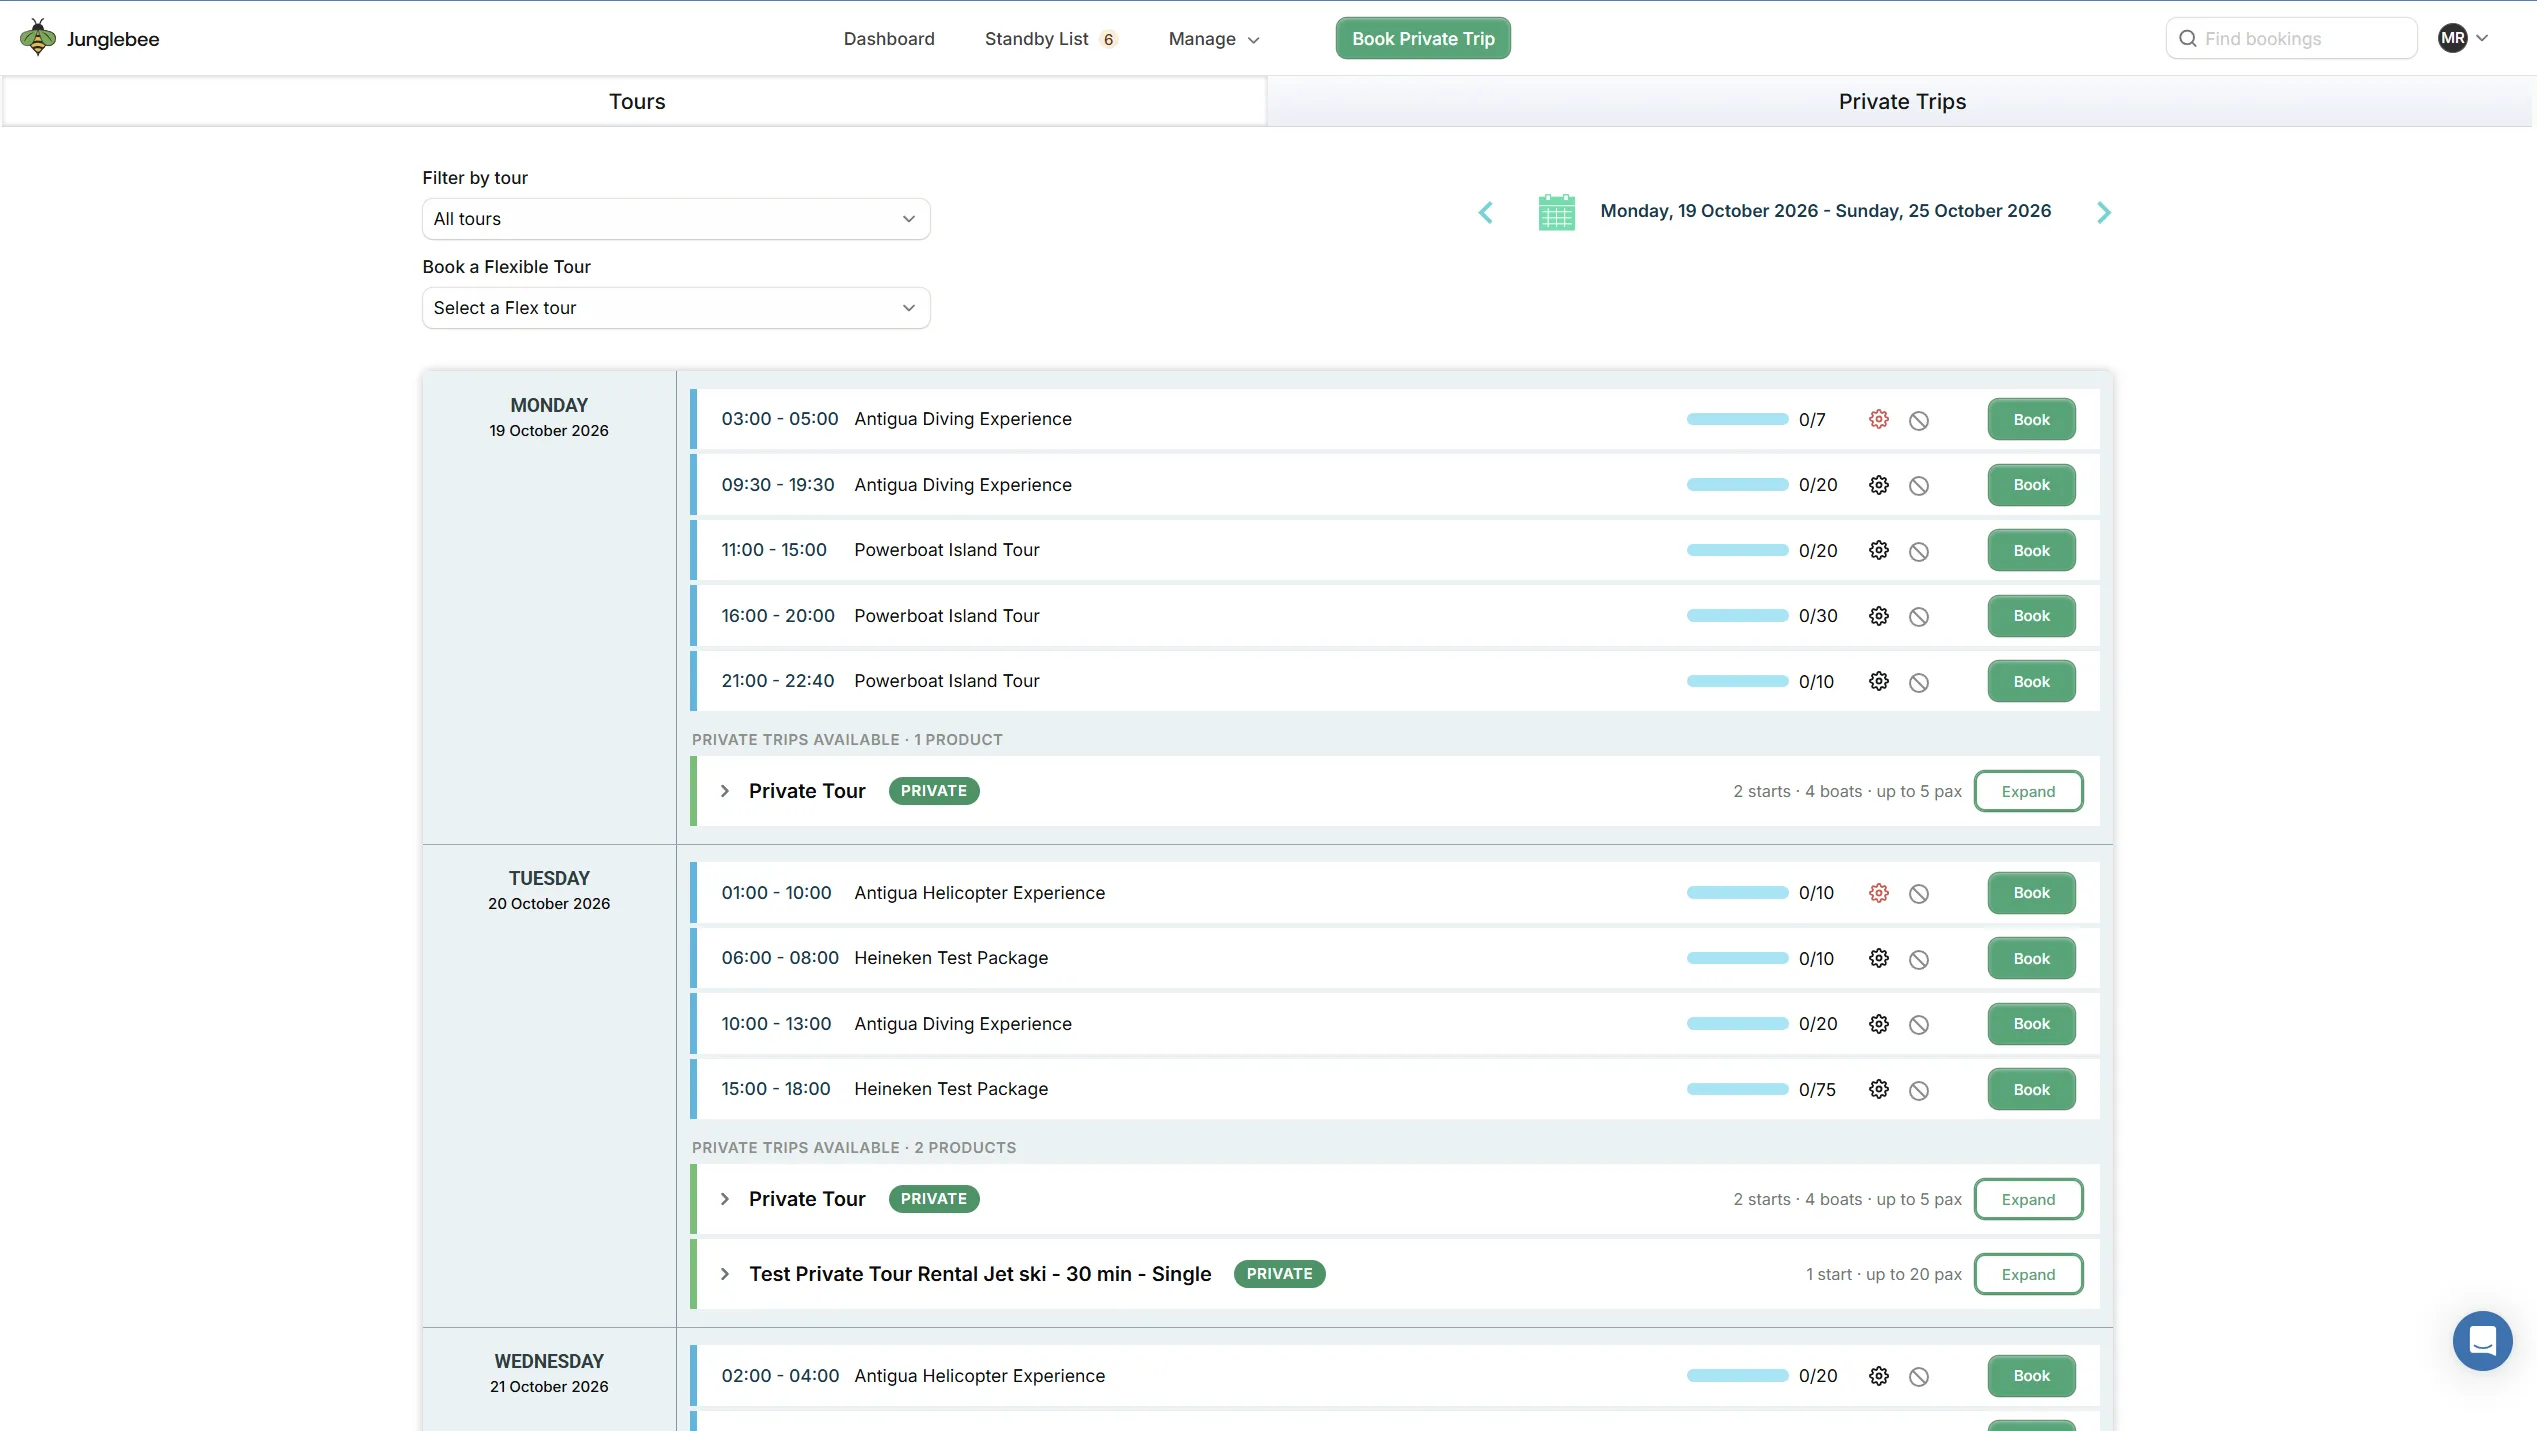Click block icon for Tuesday 15:00 Heineken Test Package
2537x1431 pixels.
(x=1919, y=1091)
